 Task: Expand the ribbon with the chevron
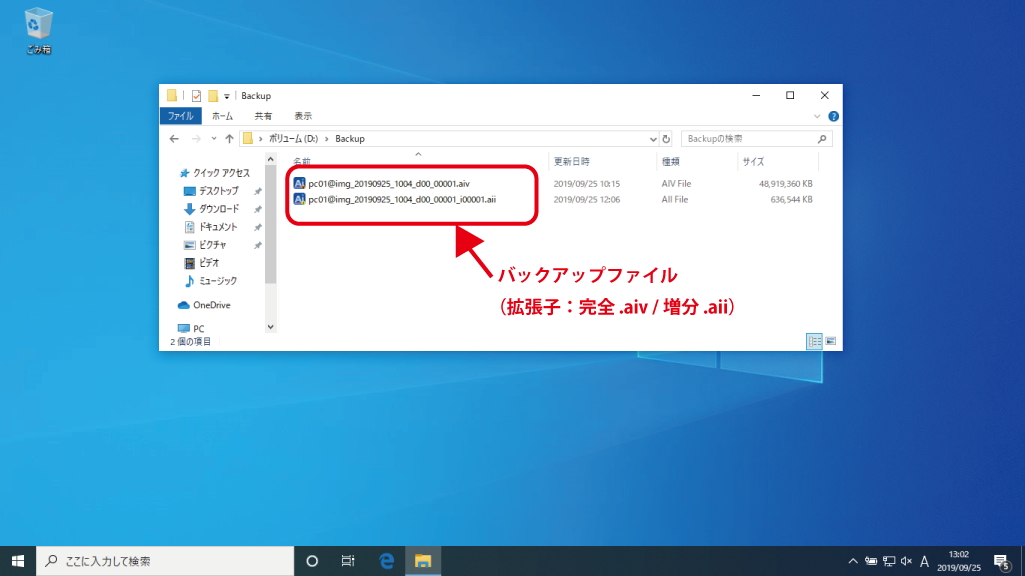[817, 116]
